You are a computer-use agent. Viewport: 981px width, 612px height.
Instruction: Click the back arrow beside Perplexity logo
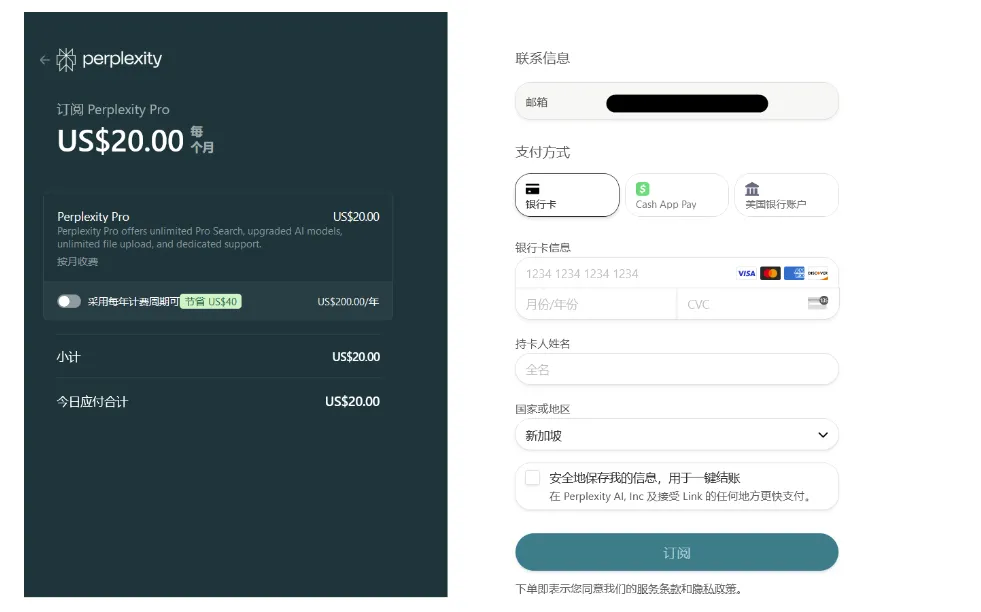(x=44, y=60)
